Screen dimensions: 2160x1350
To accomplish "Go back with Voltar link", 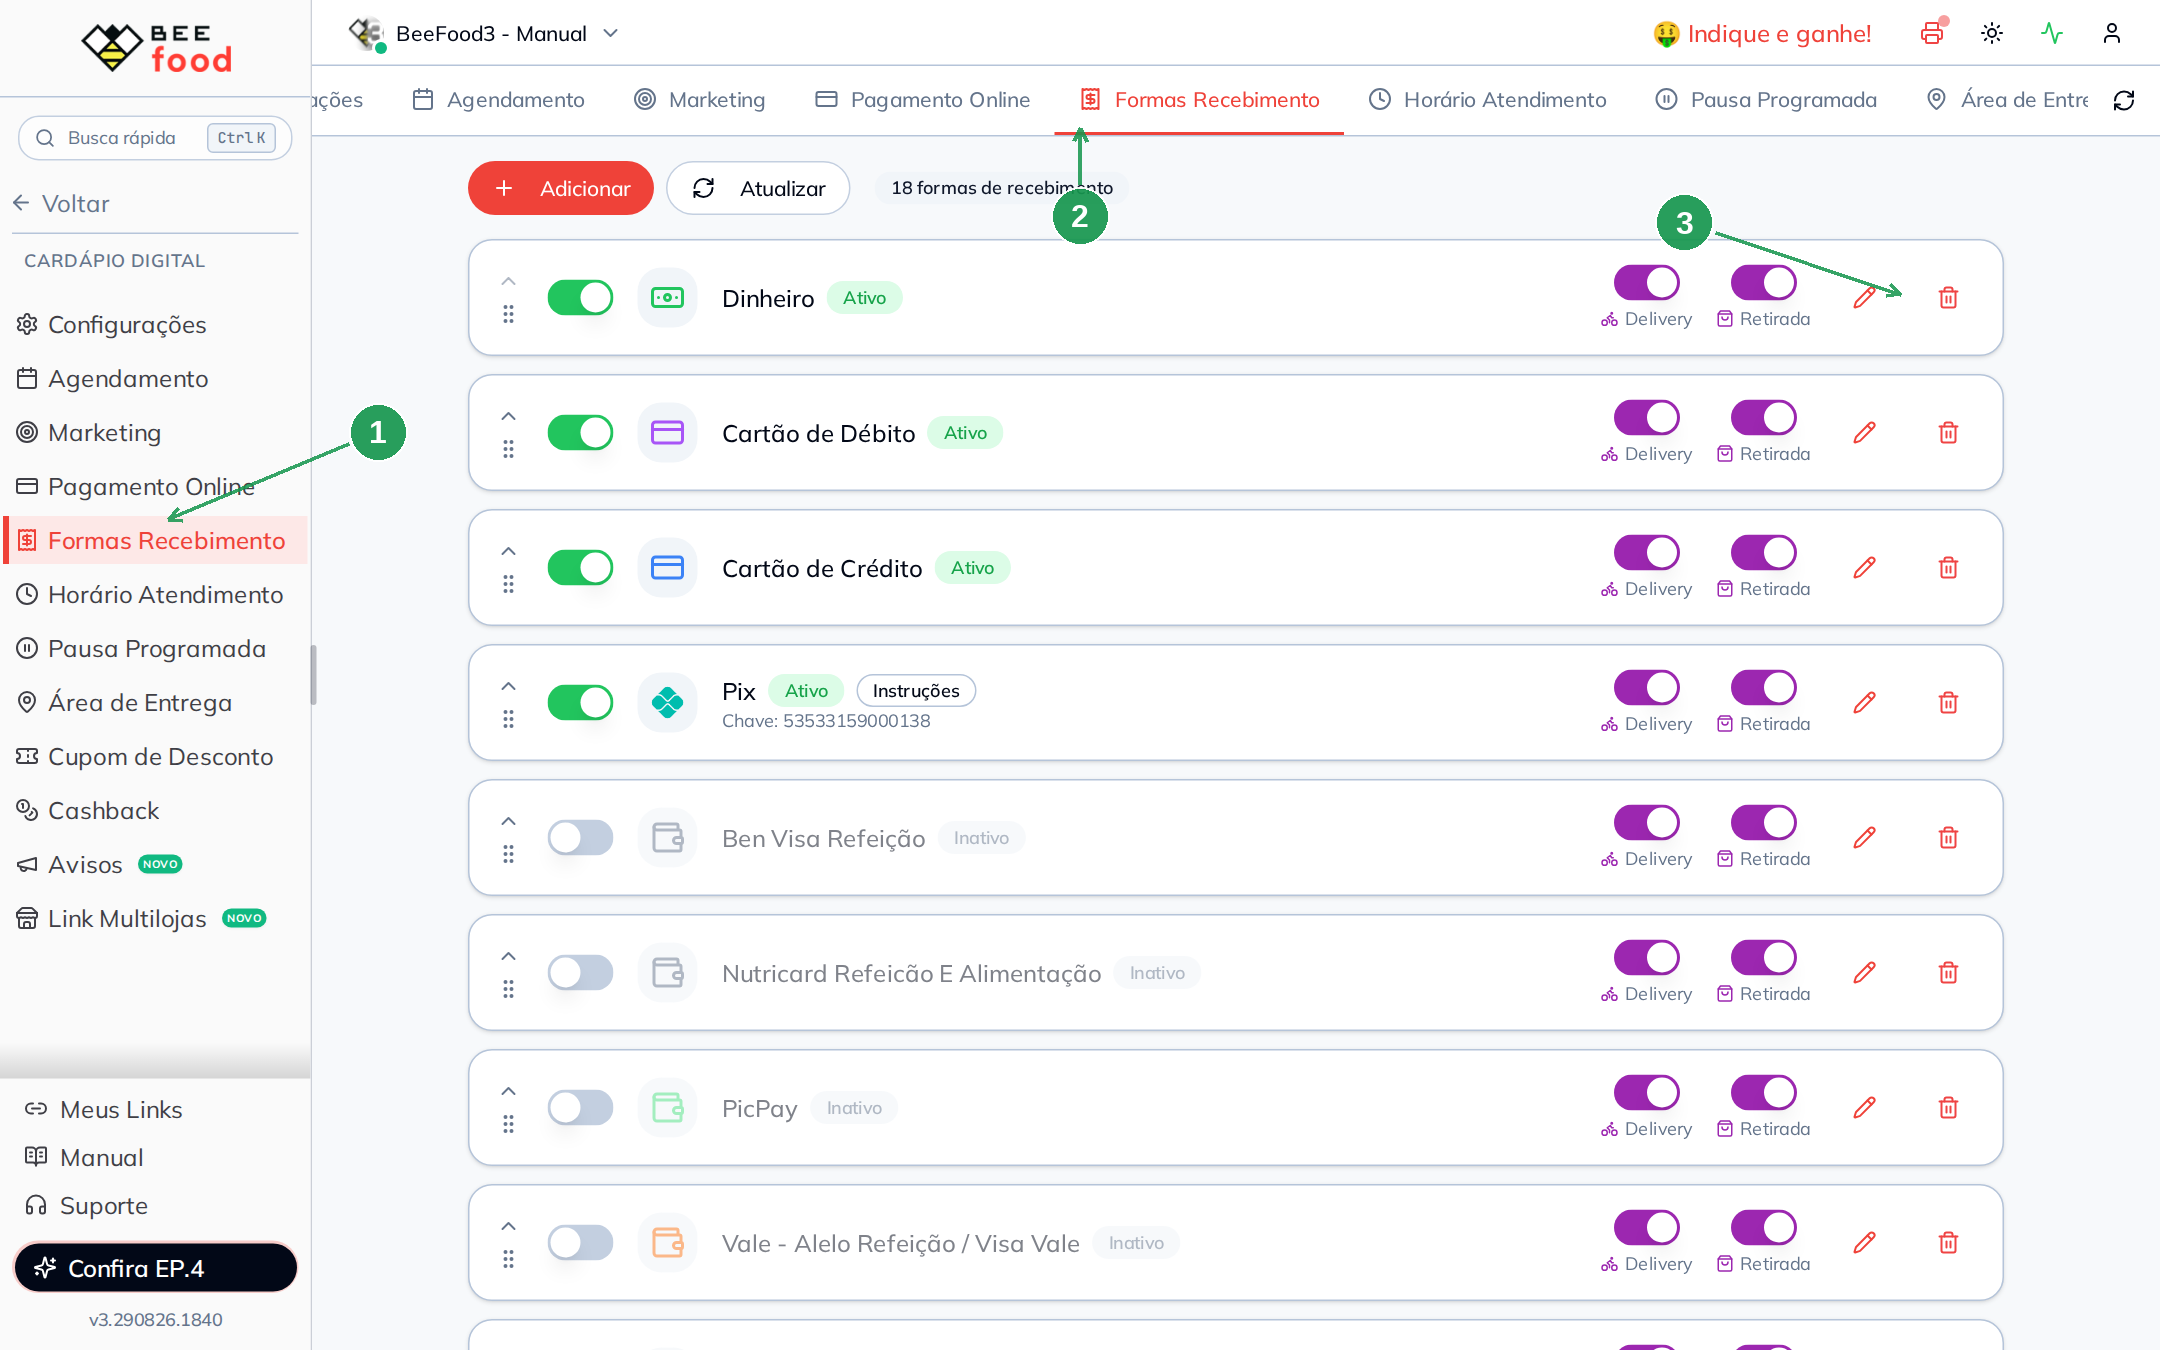I will (62, 204).
